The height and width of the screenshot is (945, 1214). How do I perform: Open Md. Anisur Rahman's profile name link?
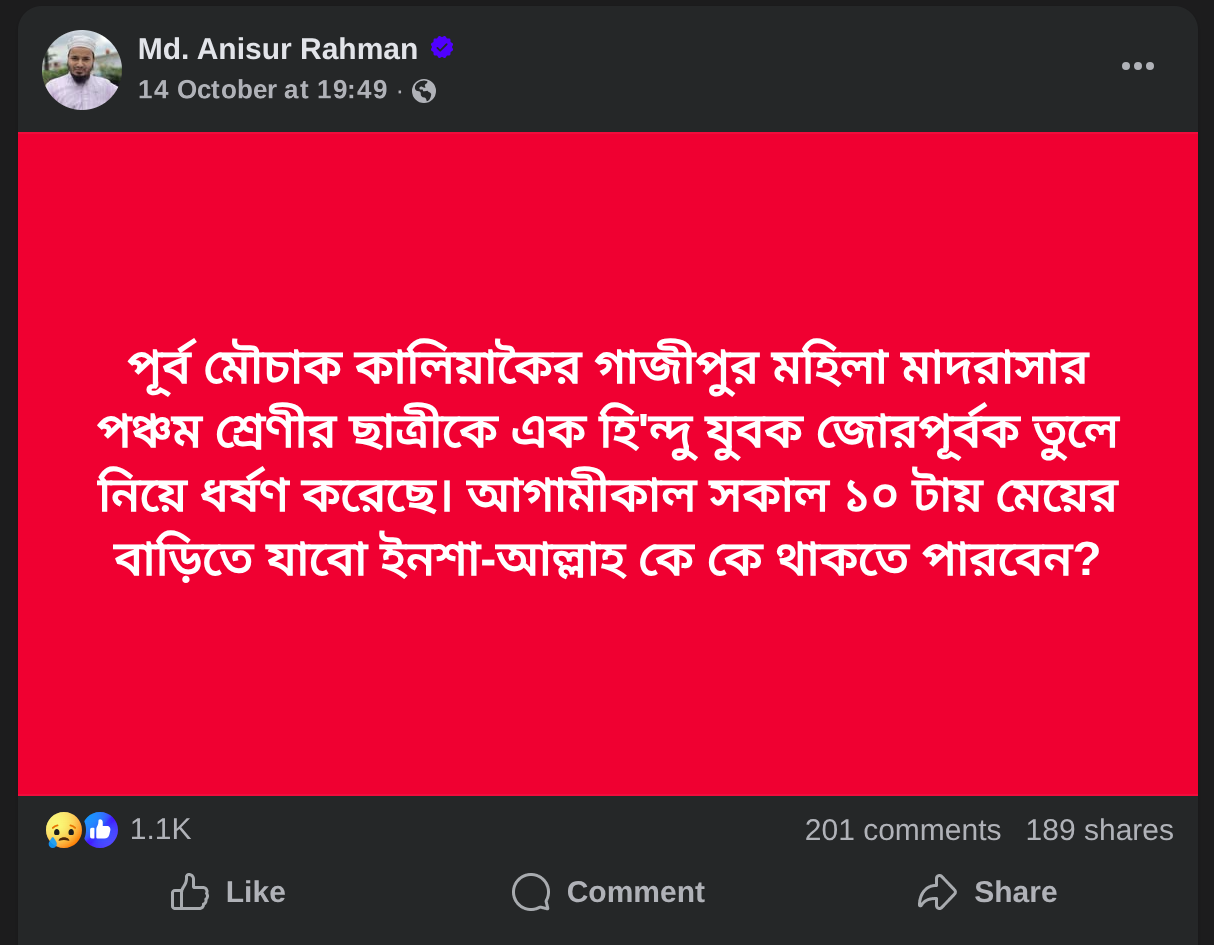point(277,49)
